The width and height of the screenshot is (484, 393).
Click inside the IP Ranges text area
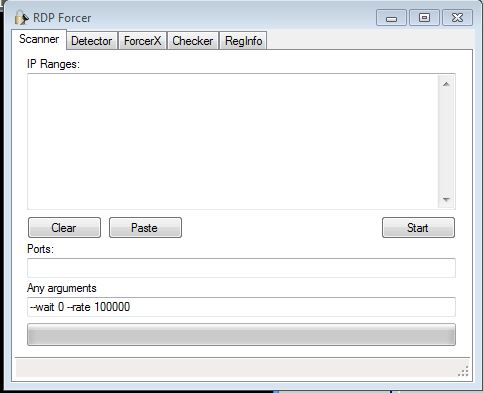[x=233, y=141]
